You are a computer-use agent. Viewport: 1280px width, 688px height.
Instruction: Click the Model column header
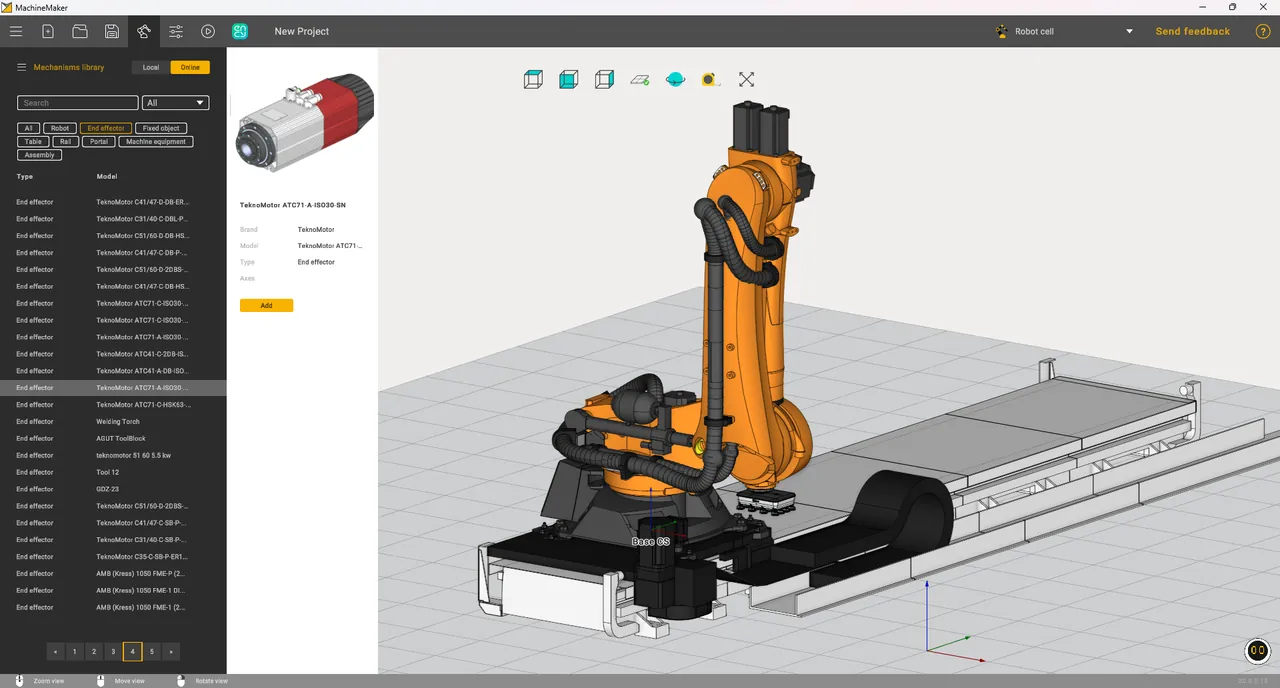tap(106, 176)
